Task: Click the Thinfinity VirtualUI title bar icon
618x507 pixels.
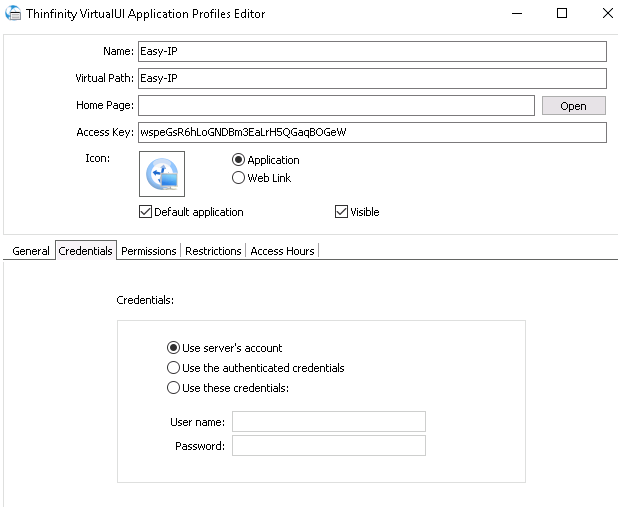Action: coord(13,13)
